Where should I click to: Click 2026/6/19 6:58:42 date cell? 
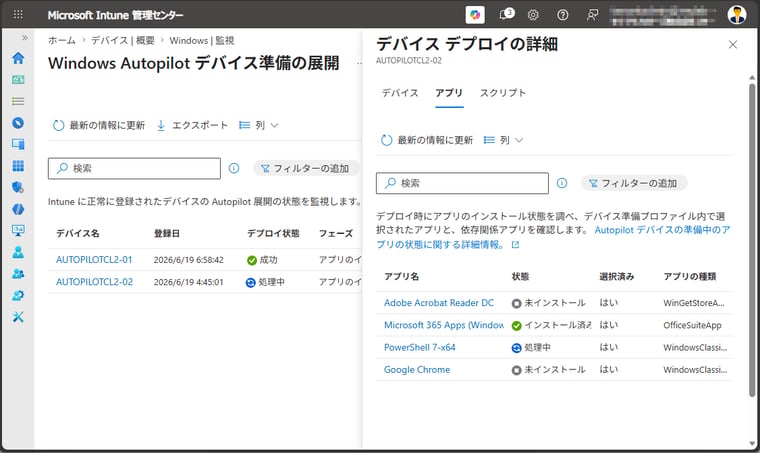point(189,260)
